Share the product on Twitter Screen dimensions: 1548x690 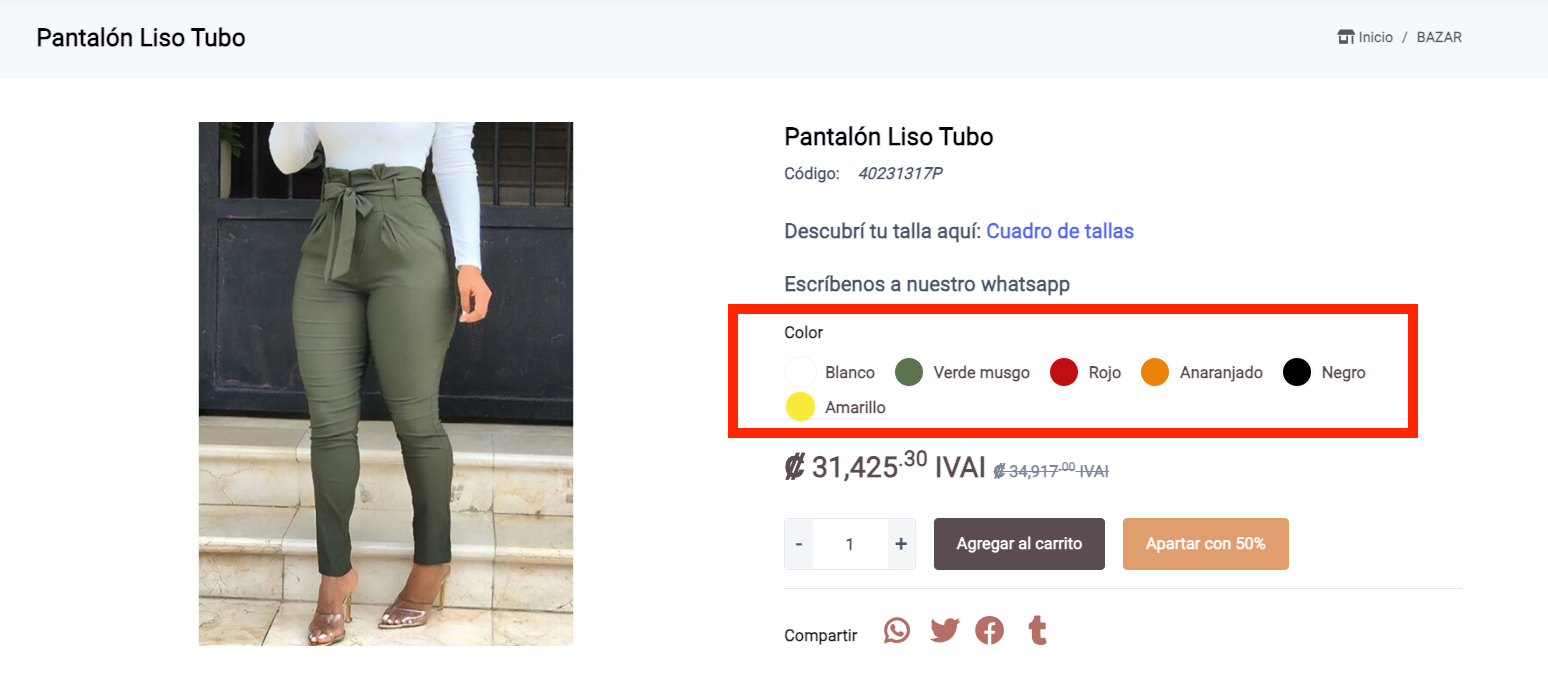tap(944, 631)
